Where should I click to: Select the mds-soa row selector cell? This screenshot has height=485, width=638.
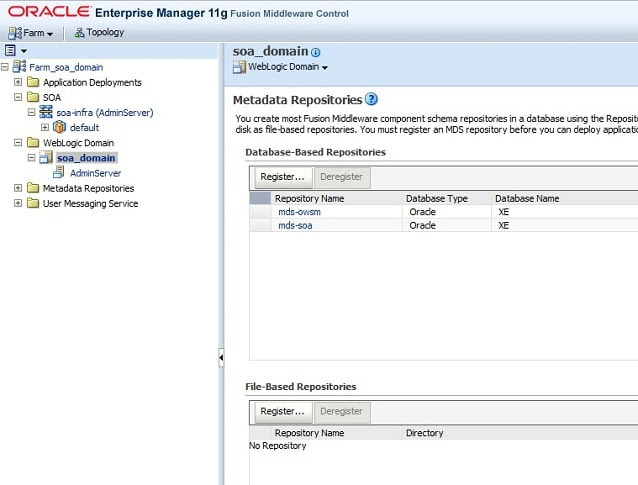click(x=260, y=225)
